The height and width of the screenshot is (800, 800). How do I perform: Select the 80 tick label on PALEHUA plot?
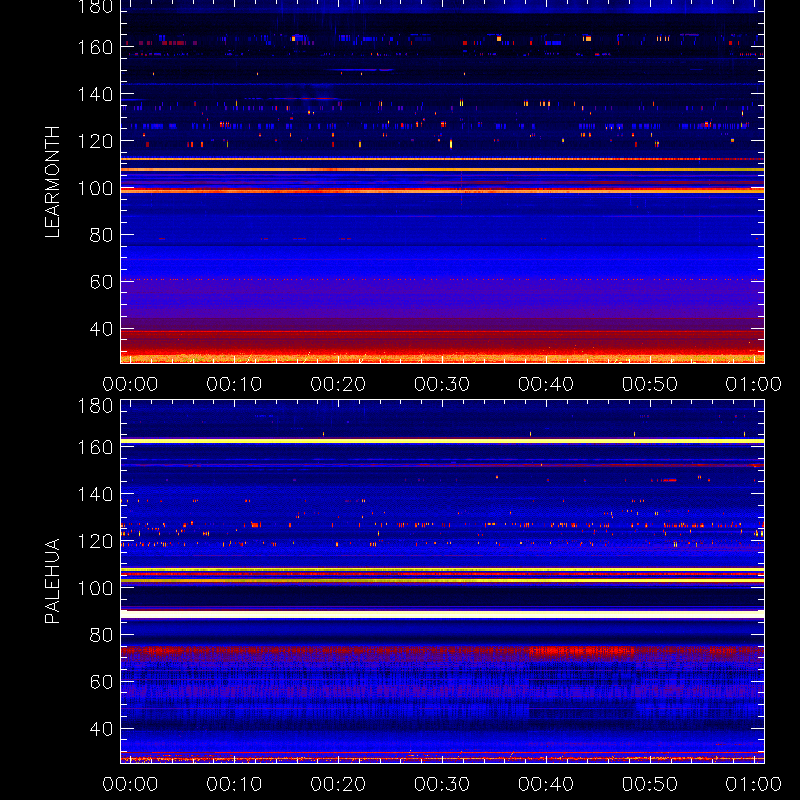(101, 635)
